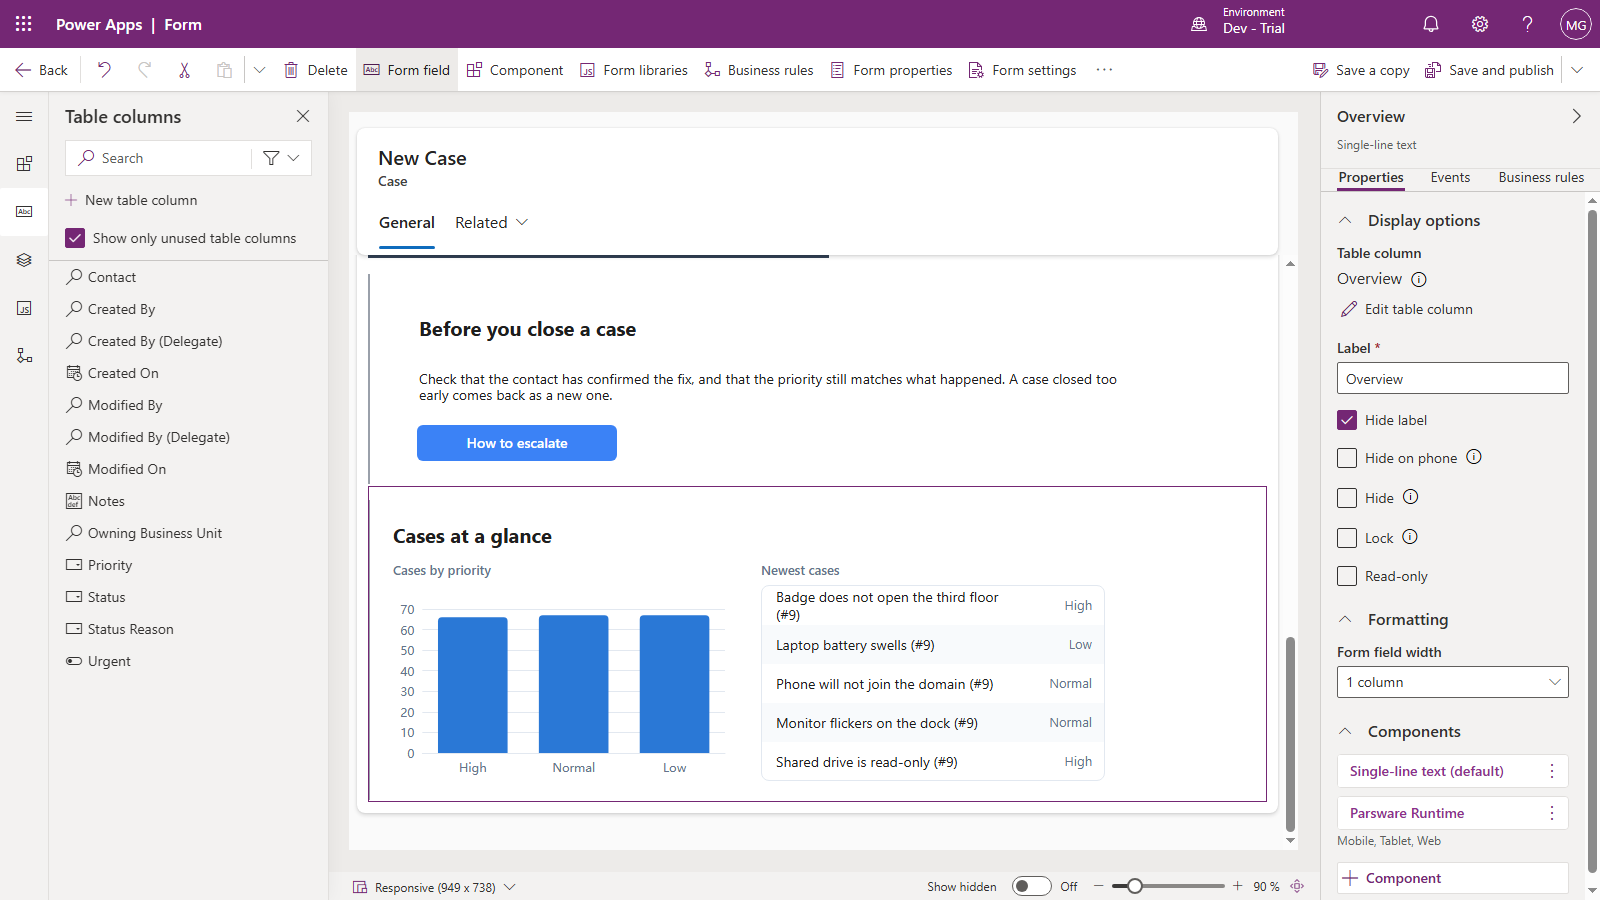Image resolution: width=1600 pixels, height=900 pixels.
Task: Check the Lock checkbox
Action: point(1347,538)
